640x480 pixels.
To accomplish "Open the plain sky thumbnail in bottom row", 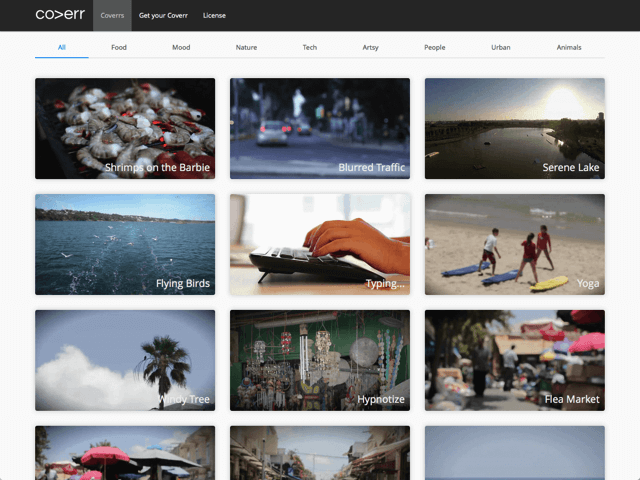I will [515, 453].
